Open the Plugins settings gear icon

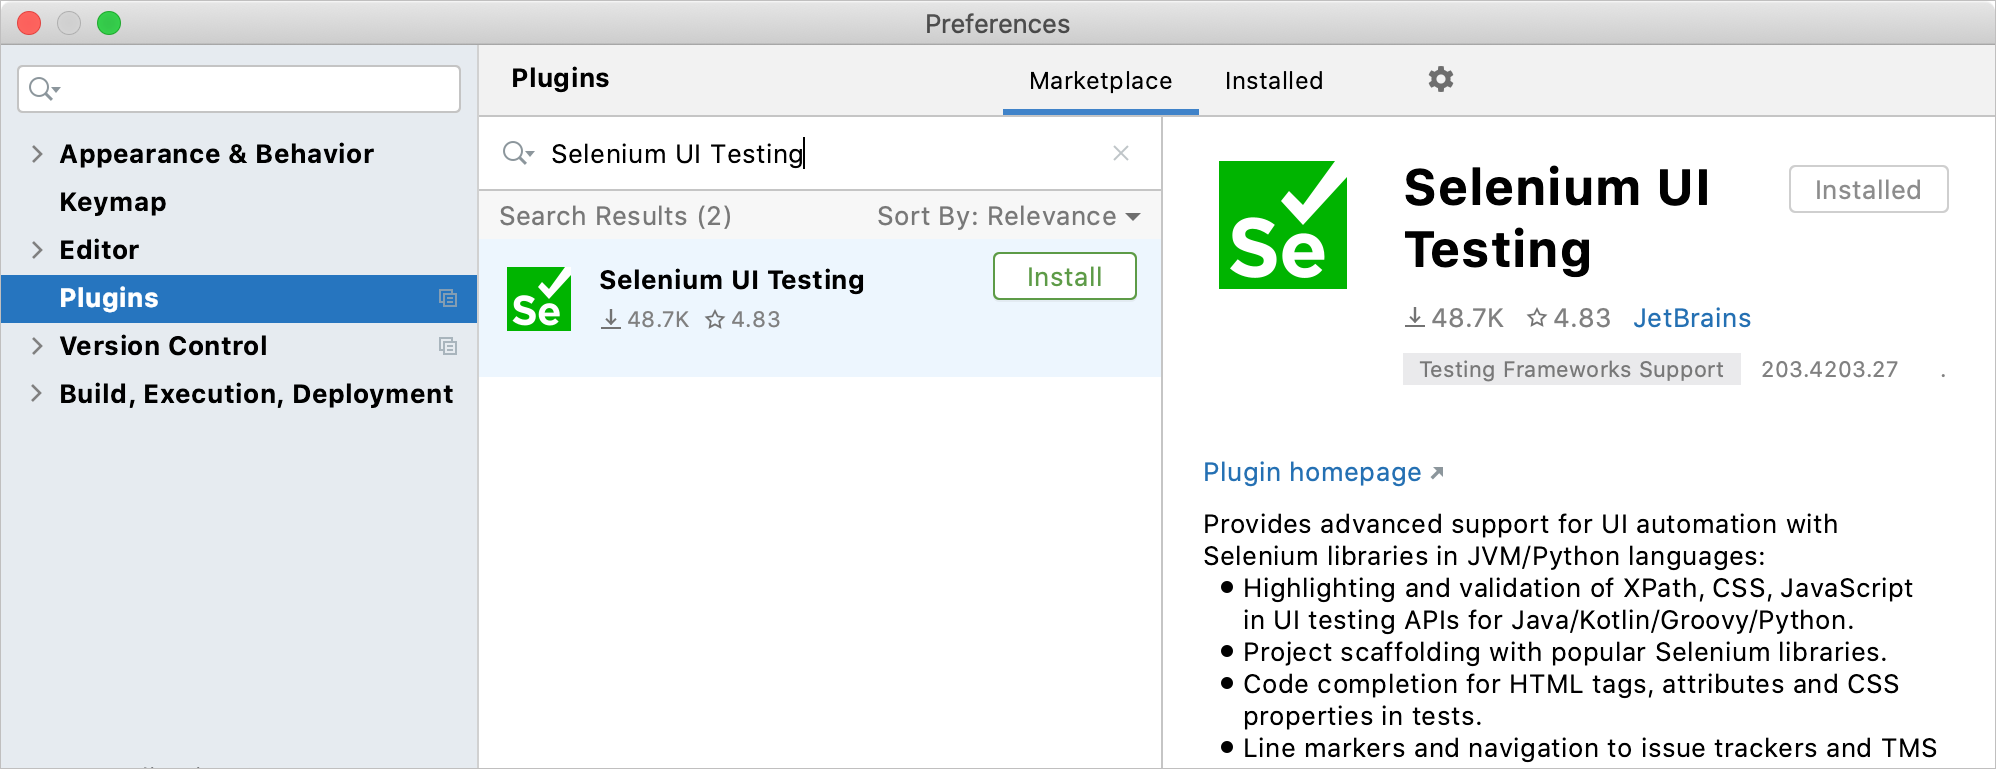pyautogui.click(x=1440, y=79)
